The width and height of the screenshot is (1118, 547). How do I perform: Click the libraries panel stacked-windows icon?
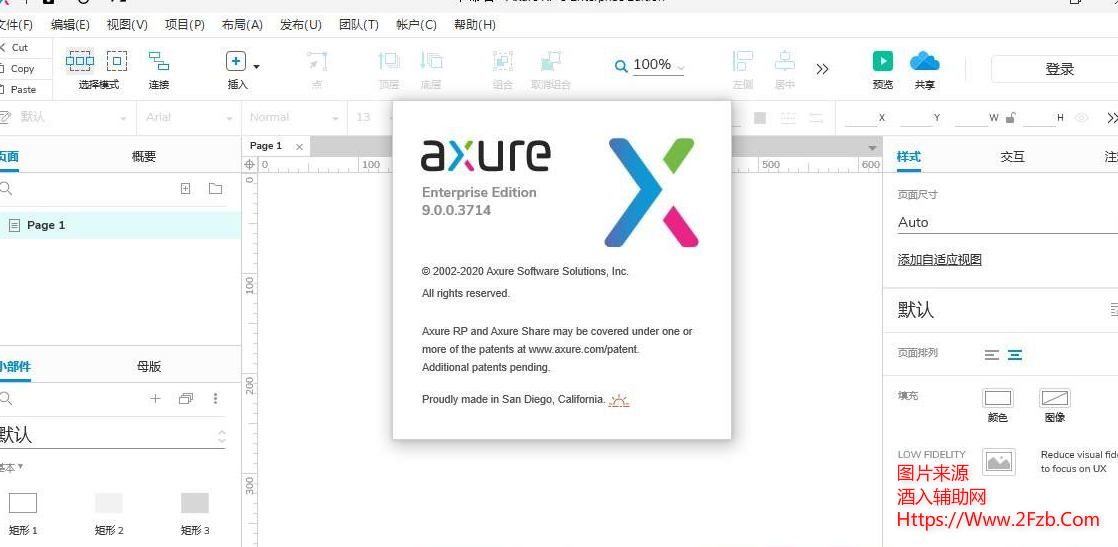click(x=185, y=399)
